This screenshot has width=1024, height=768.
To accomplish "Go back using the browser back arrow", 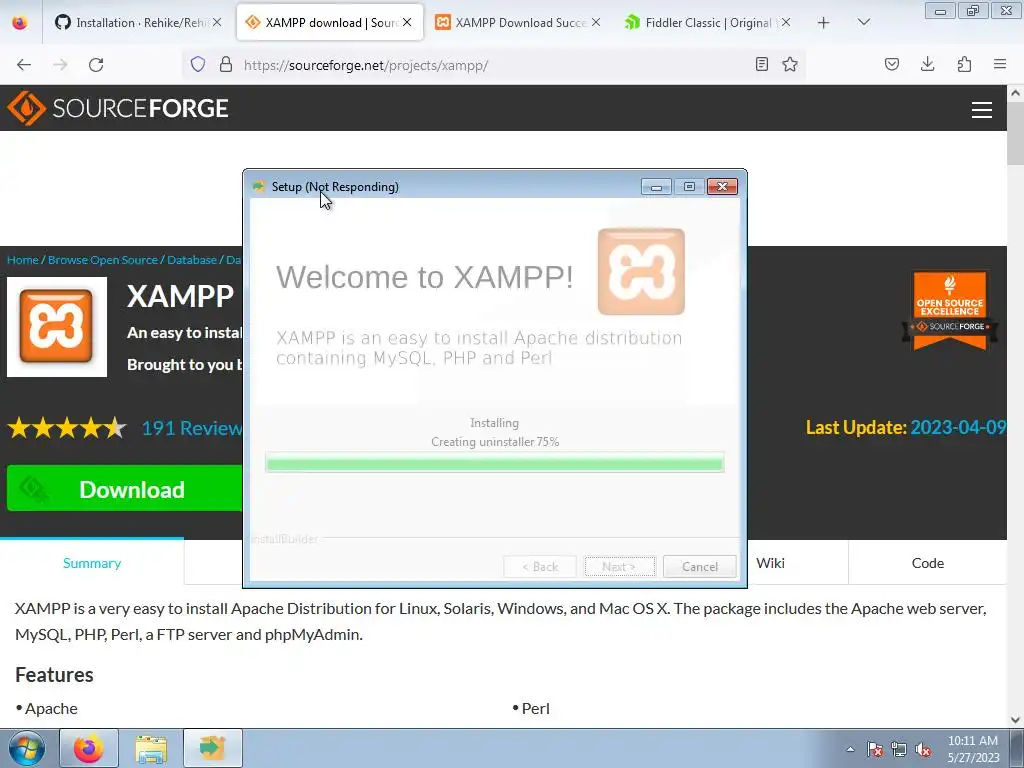I will coord(24,65).
